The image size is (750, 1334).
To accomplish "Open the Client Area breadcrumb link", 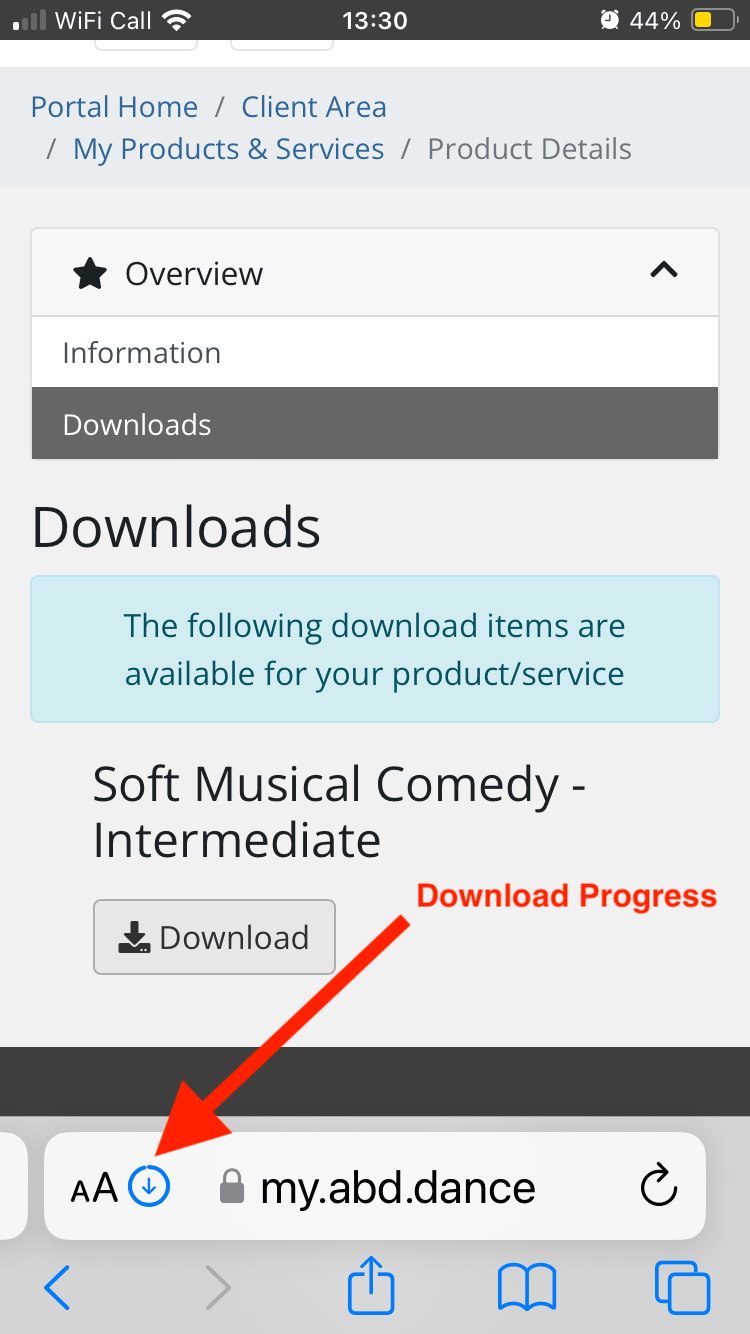I will [x=314, y=107].
